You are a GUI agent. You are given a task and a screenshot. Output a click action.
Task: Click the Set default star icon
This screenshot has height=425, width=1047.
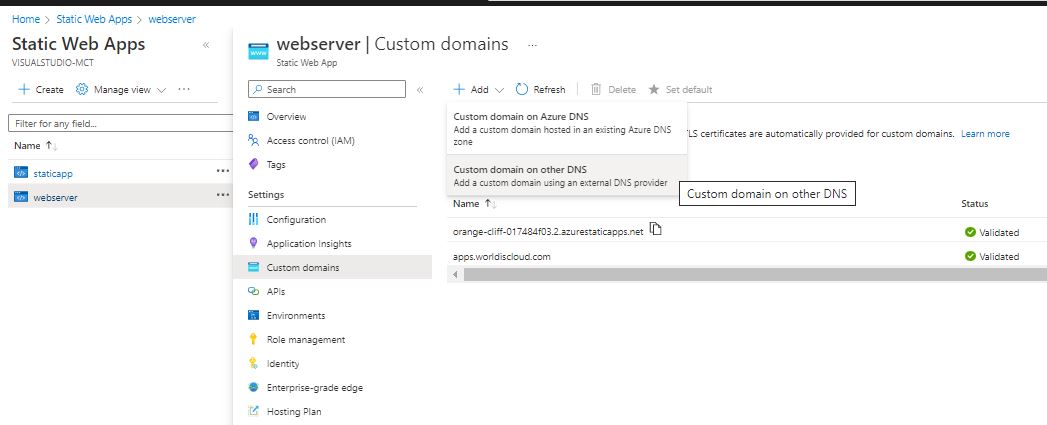pos(654,89)
